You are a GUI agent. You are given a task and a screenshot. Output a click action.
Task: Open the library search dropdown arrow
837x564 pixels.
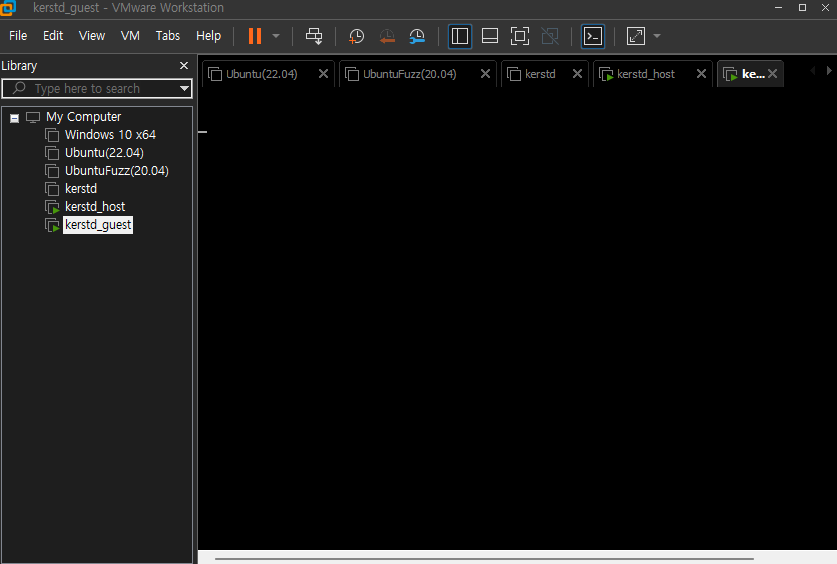click(x=184, y=89)
